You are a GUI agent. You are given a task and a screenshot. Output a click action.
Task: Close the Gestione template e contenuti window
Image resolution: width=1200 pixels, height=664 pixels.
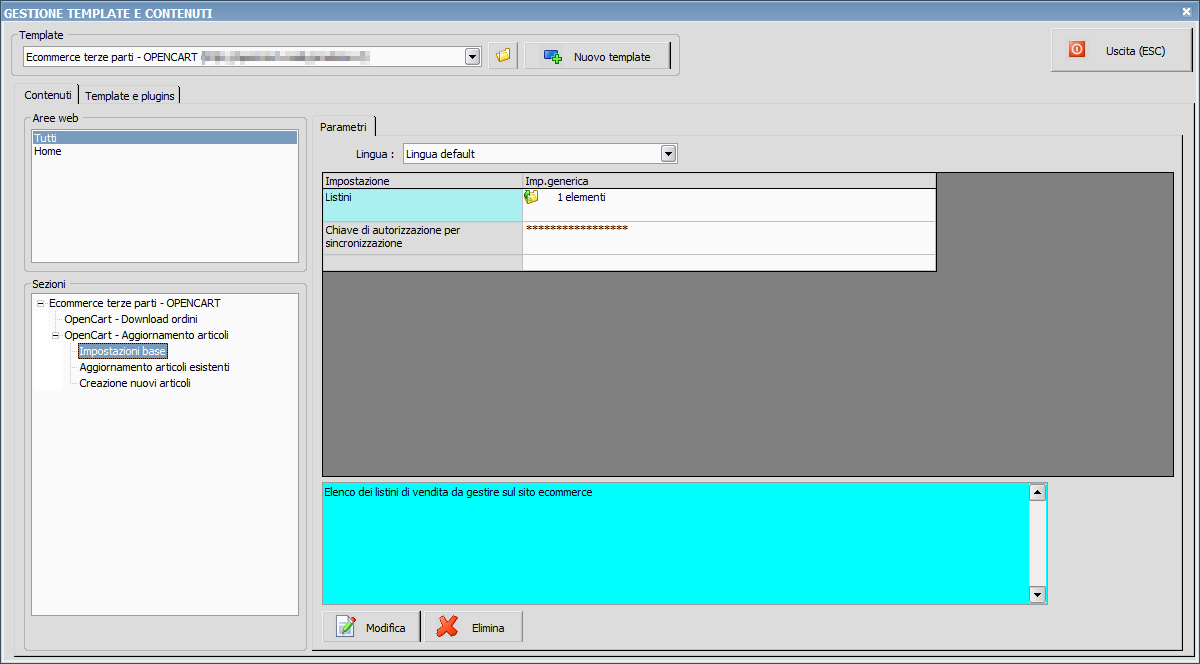point(1186,12)
